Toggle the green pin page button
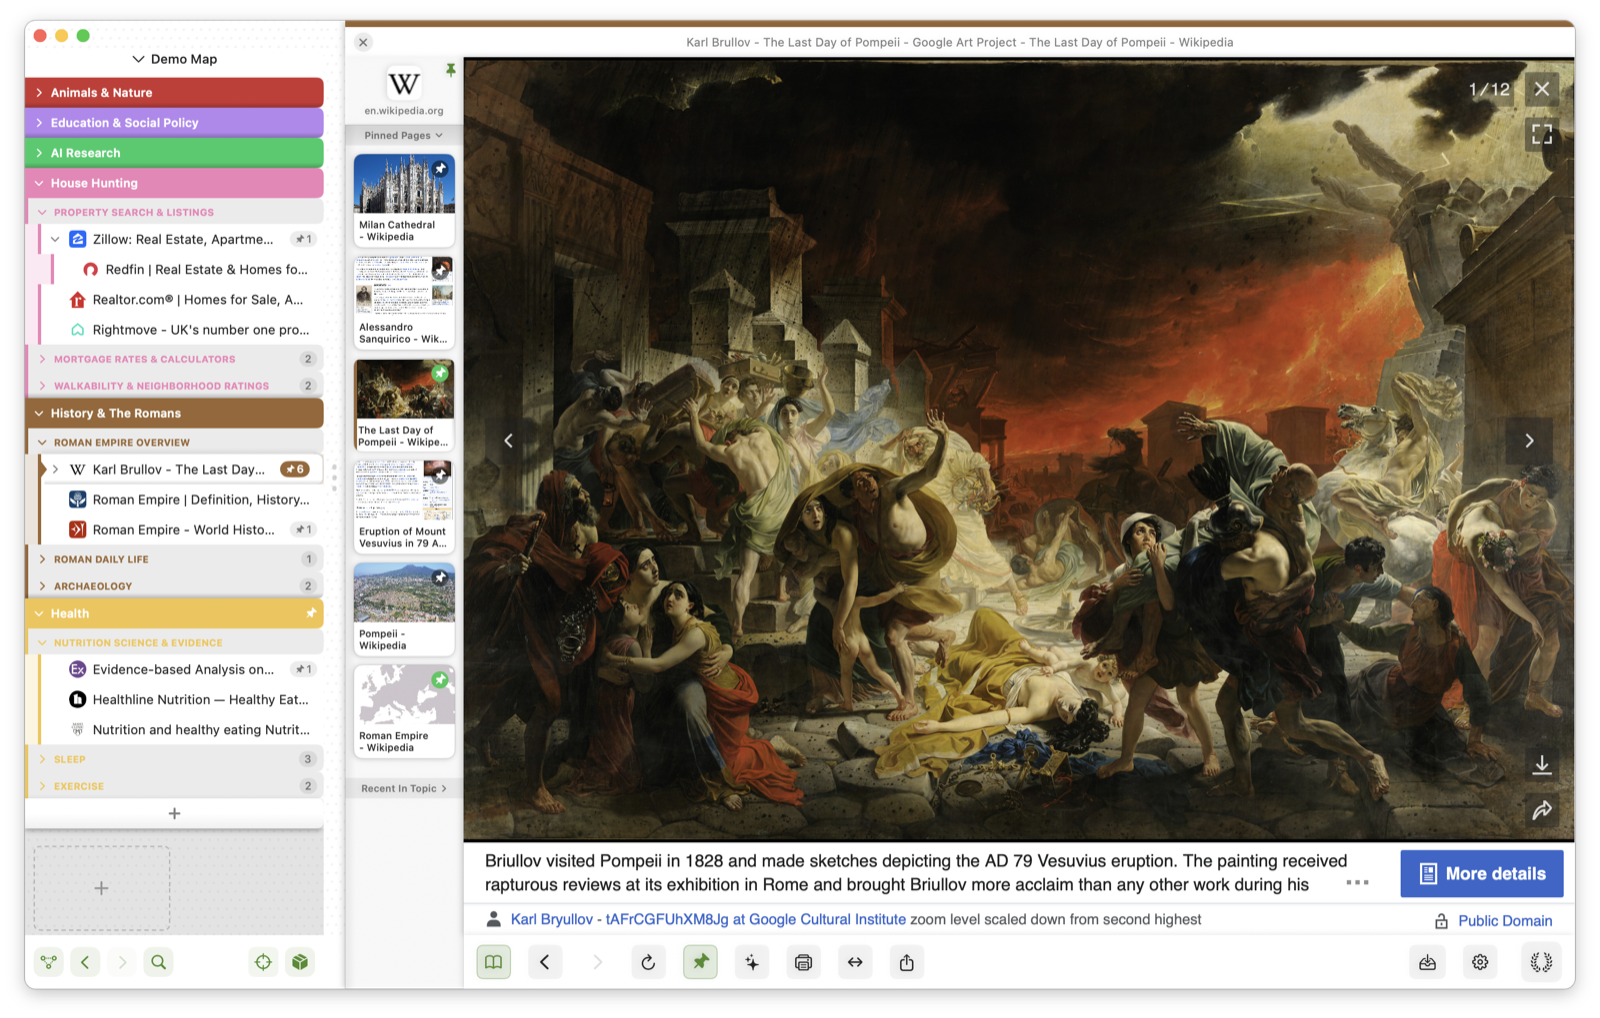1600x1018 pixels. (x=700, y=962)
